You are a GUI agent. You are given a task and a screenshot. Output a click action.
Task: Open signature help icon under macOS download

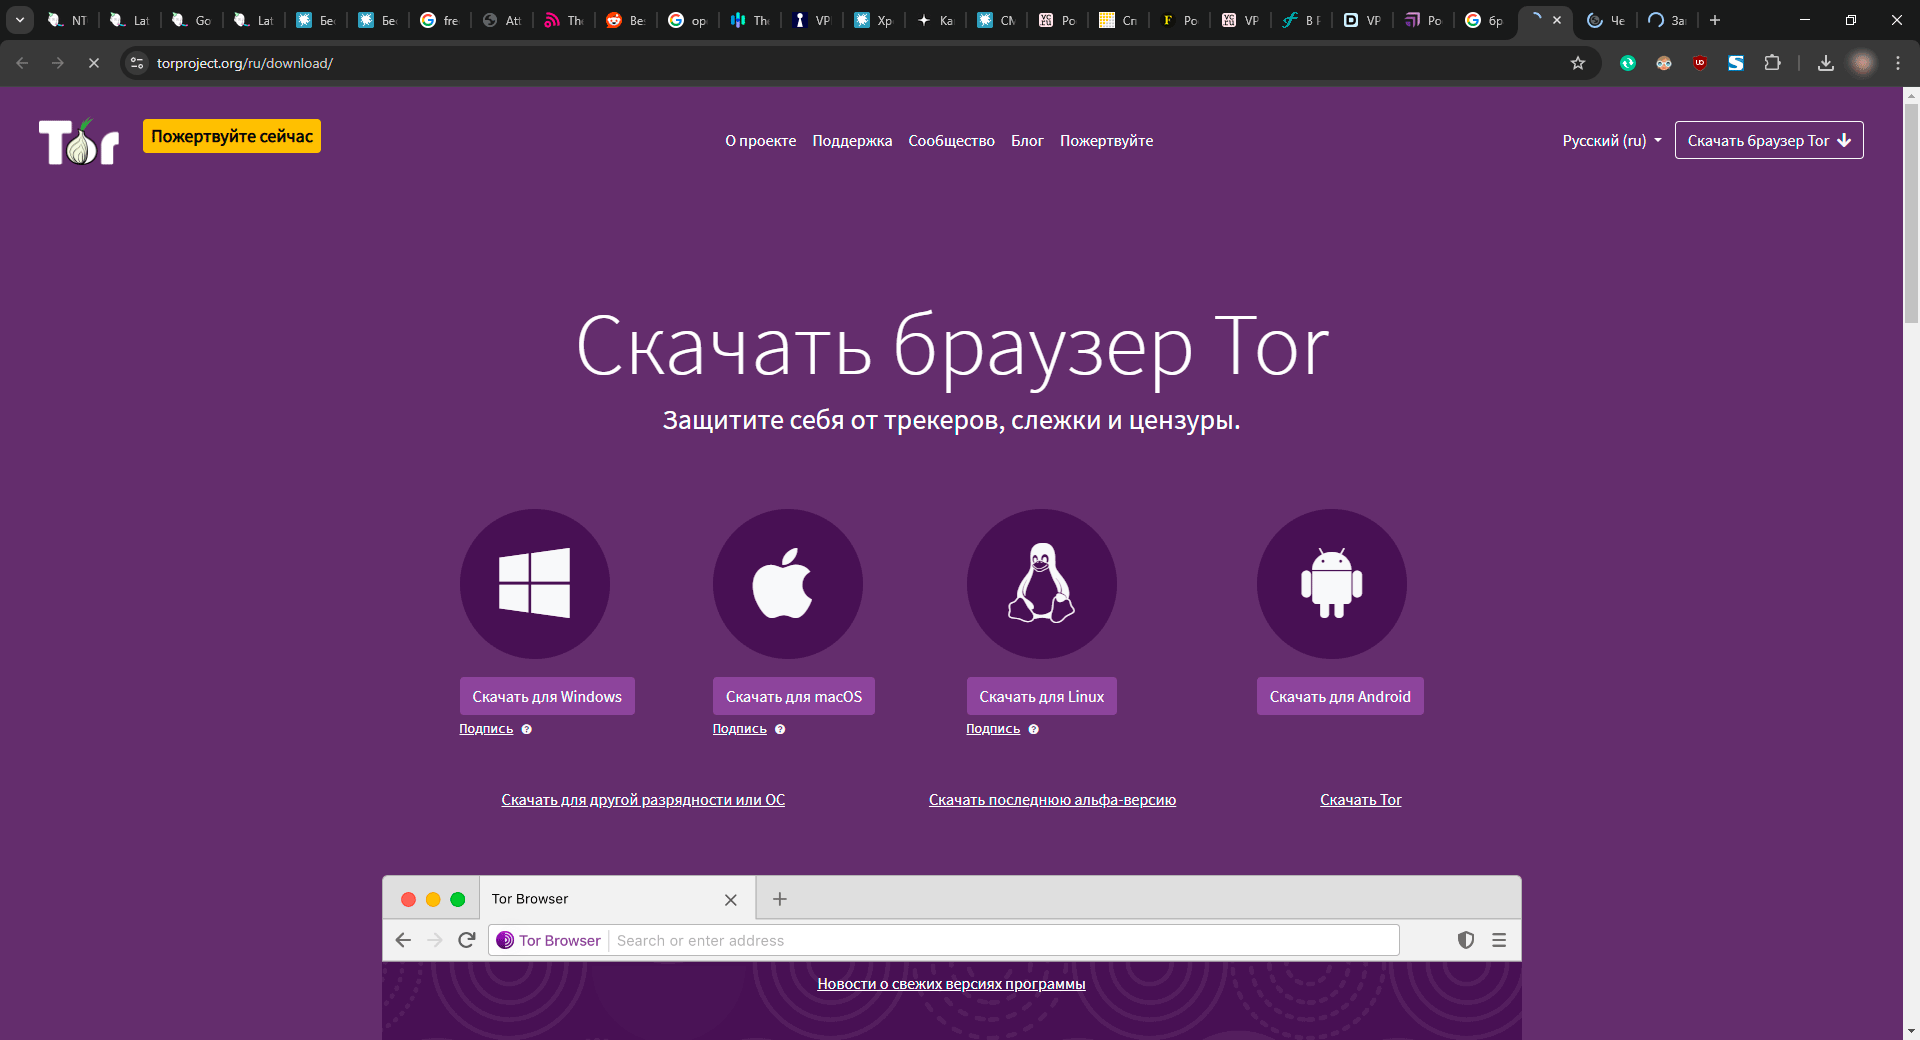click(780, 729)
